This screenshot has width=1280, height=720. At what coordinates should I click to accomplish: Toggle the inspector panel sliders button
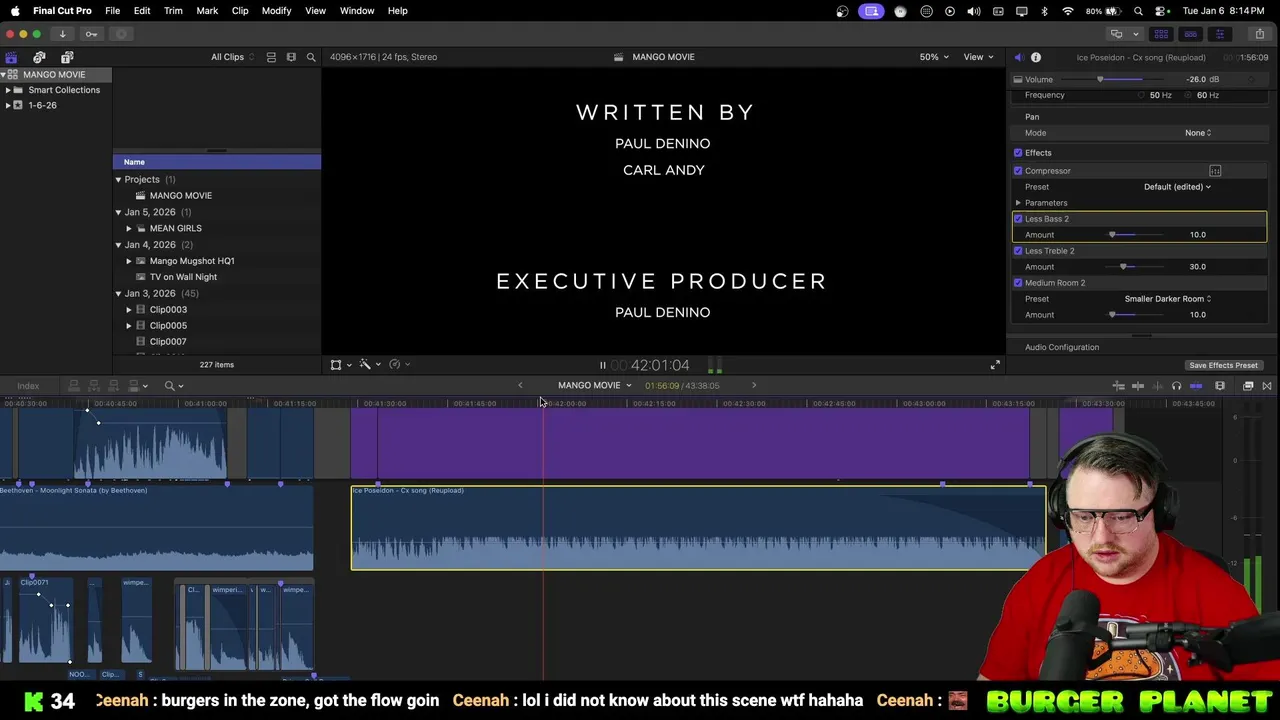coord(1219,34)
